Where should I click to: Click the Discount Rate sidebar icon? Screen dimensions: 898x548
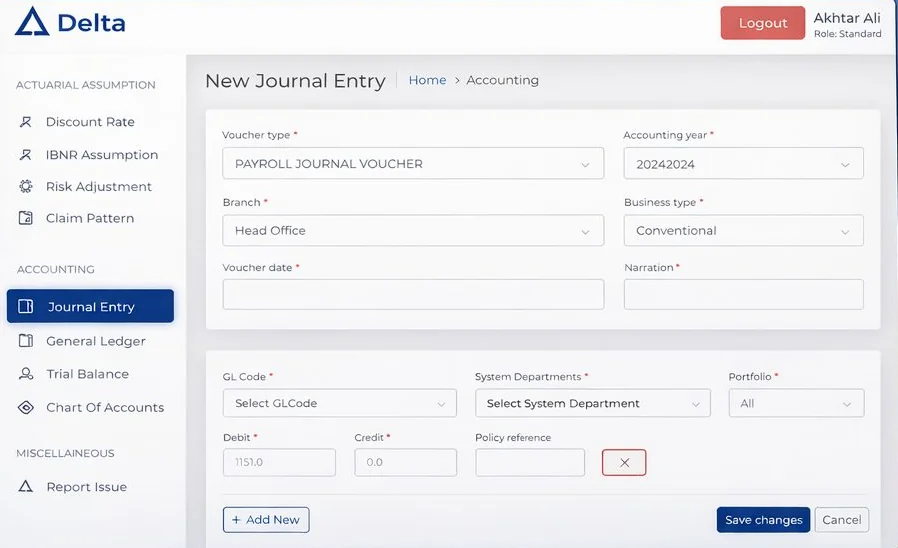pyautogui.click(x=25, y=122)
